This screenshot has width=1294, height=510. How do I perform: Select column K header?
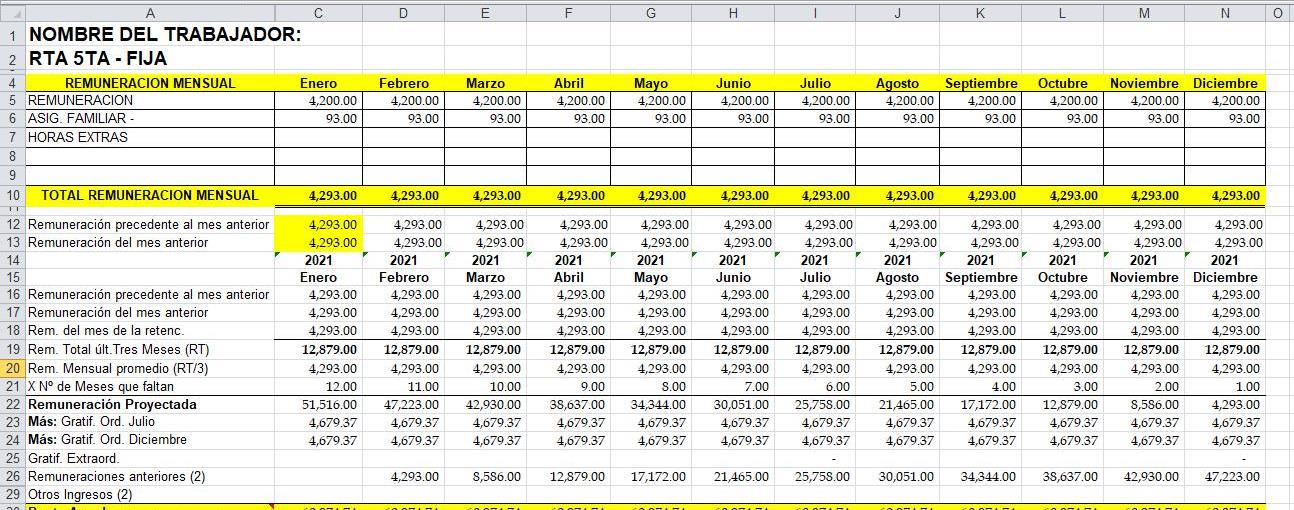pos(980,13)
